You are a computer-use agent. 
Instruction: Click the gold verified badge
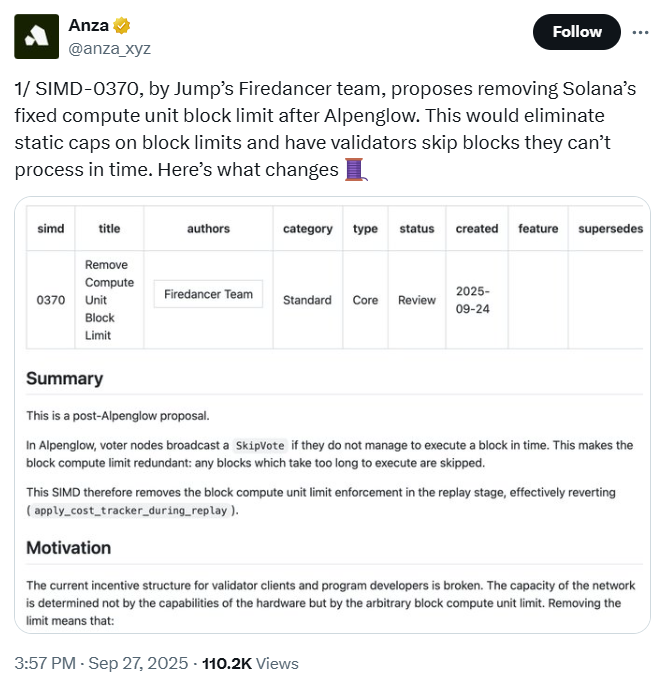point(123,25)
